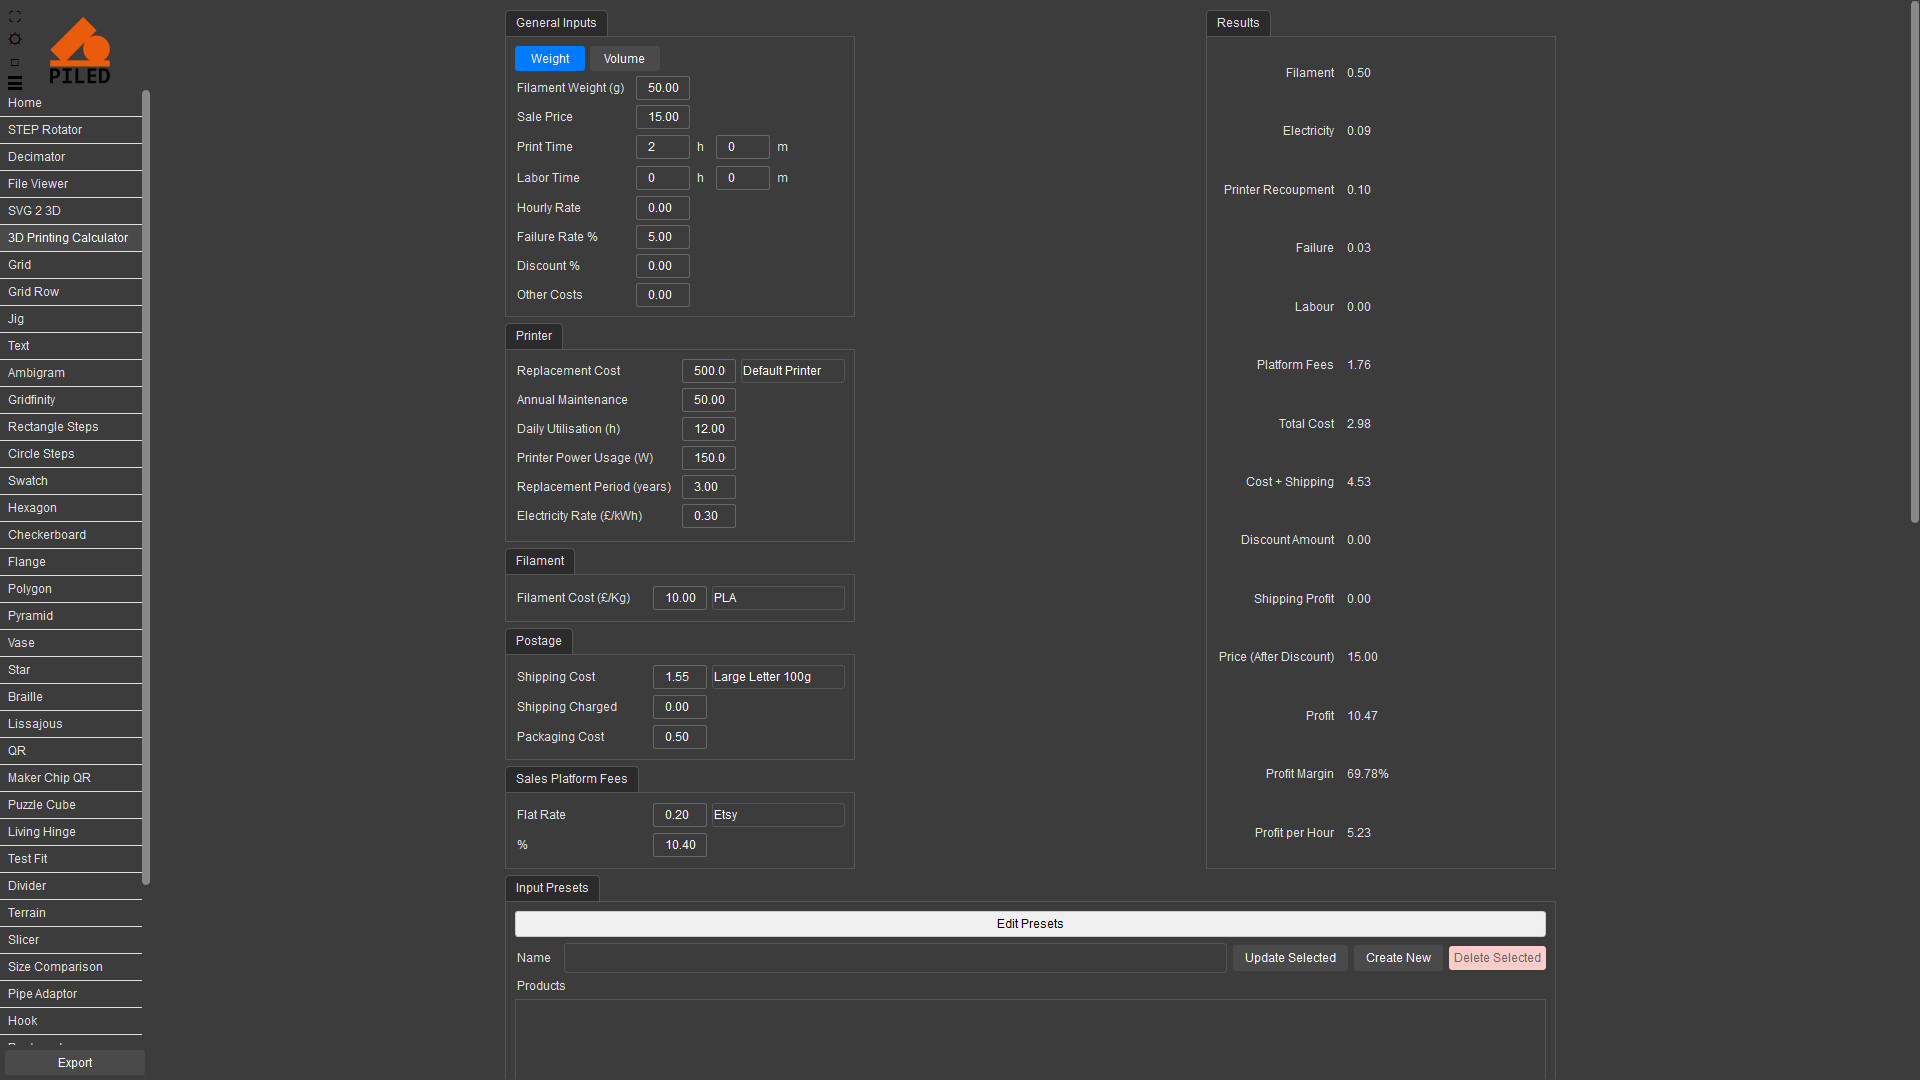Click the Edit Presets button
This screenshot has height=1080, width=1920.
click(1029, 924)
